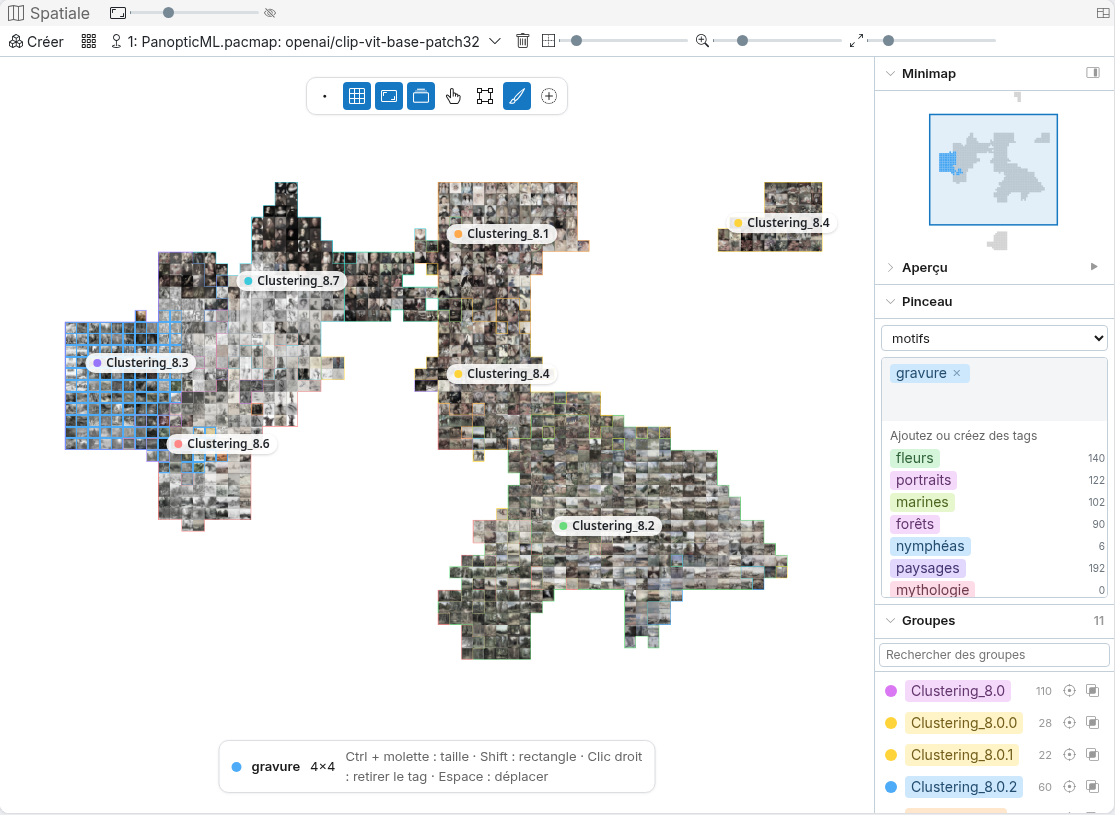Toggle the stacked layers view button
1115x815 pixels.
pyautogui.click(x=421, y=96)
